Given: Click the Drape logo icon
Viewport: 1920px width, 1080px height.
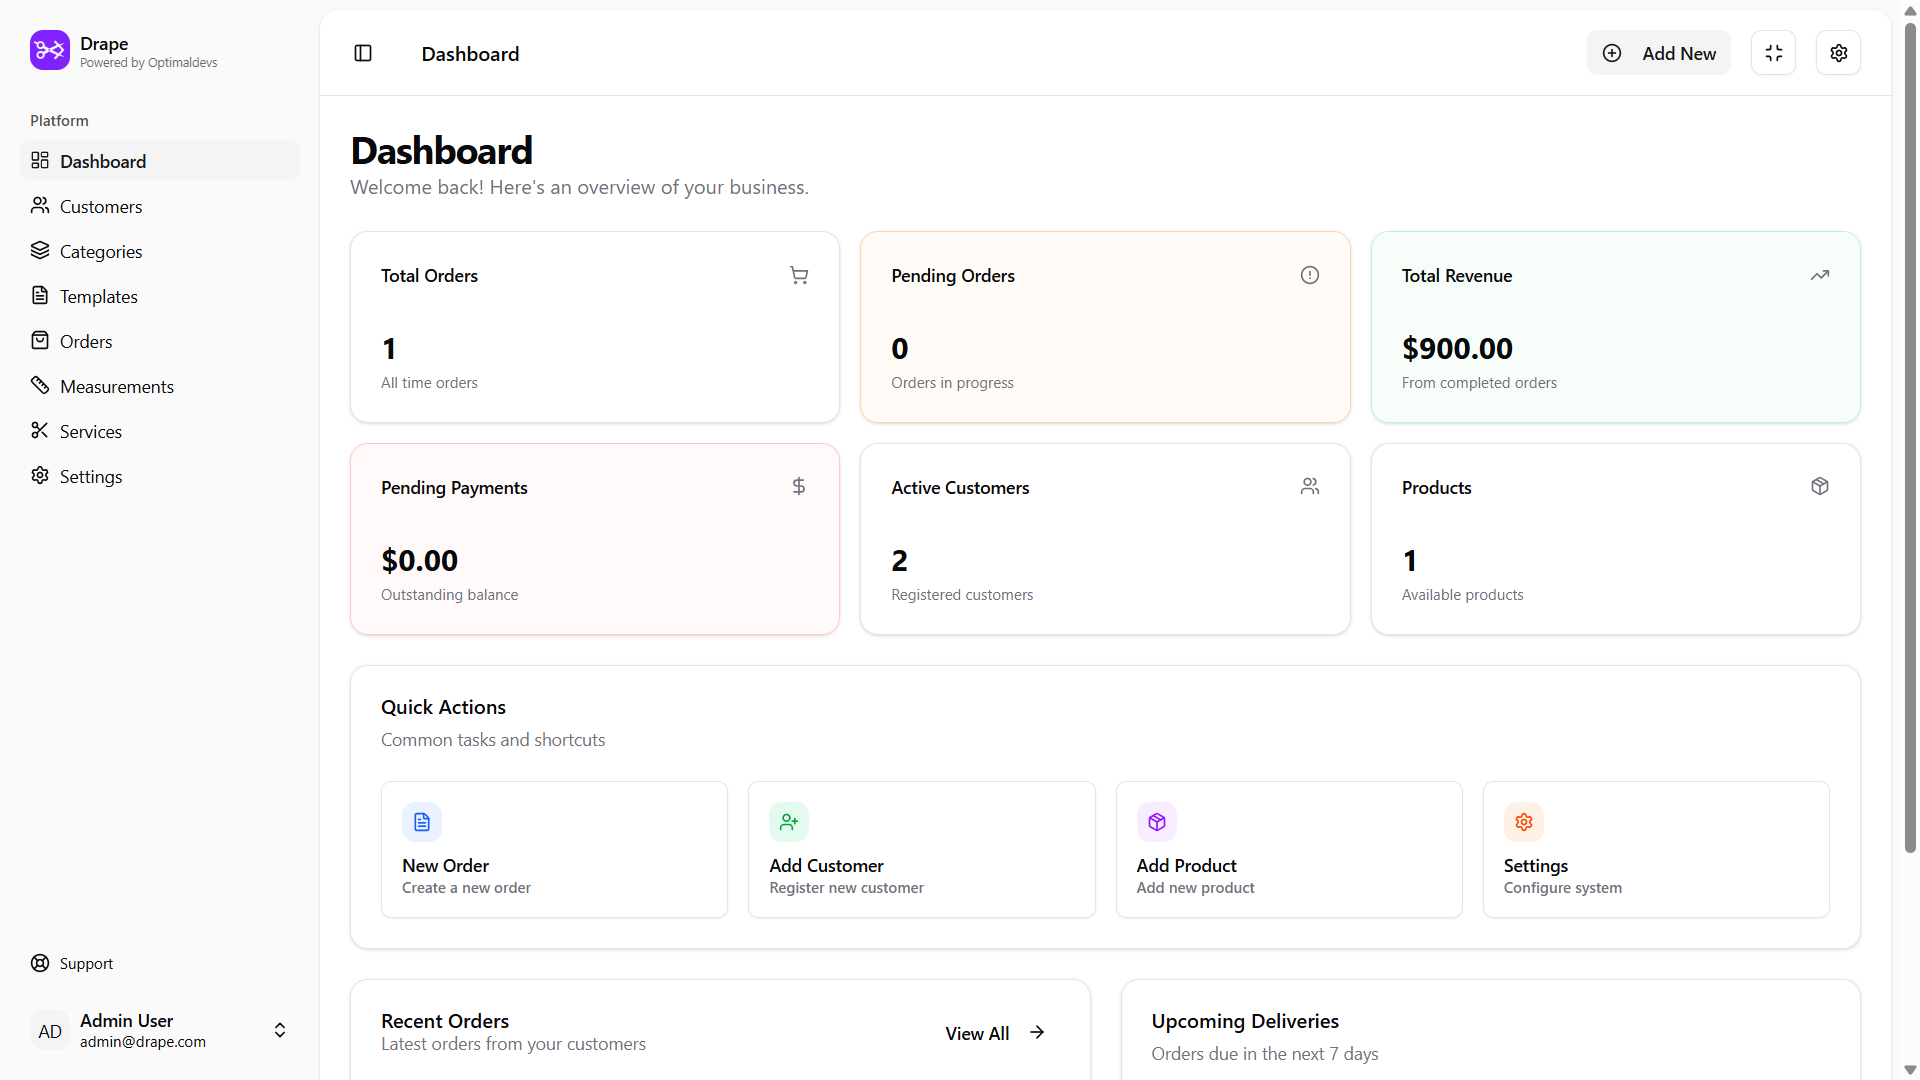Looking at the screenshot, I should pyautogui.click(x=49, y=50).
